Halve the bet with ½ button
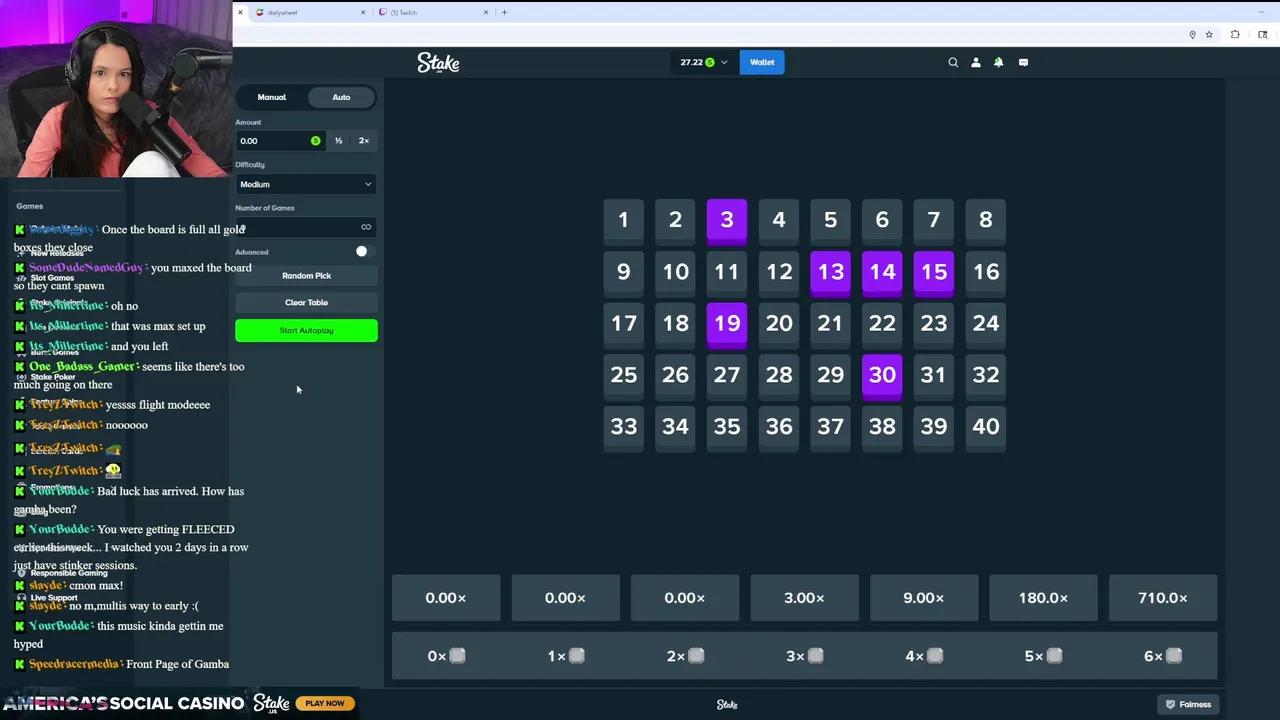The image size is (1280, 720). 338,141
